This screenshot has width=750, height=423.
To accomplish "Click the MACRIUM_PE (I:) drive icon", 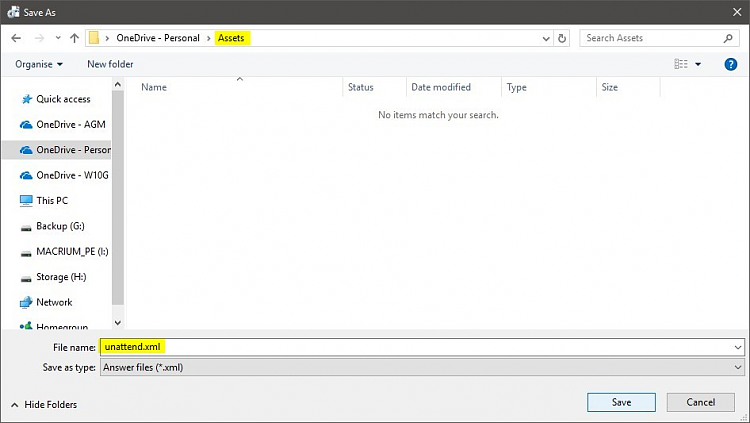I will [26, 254].
